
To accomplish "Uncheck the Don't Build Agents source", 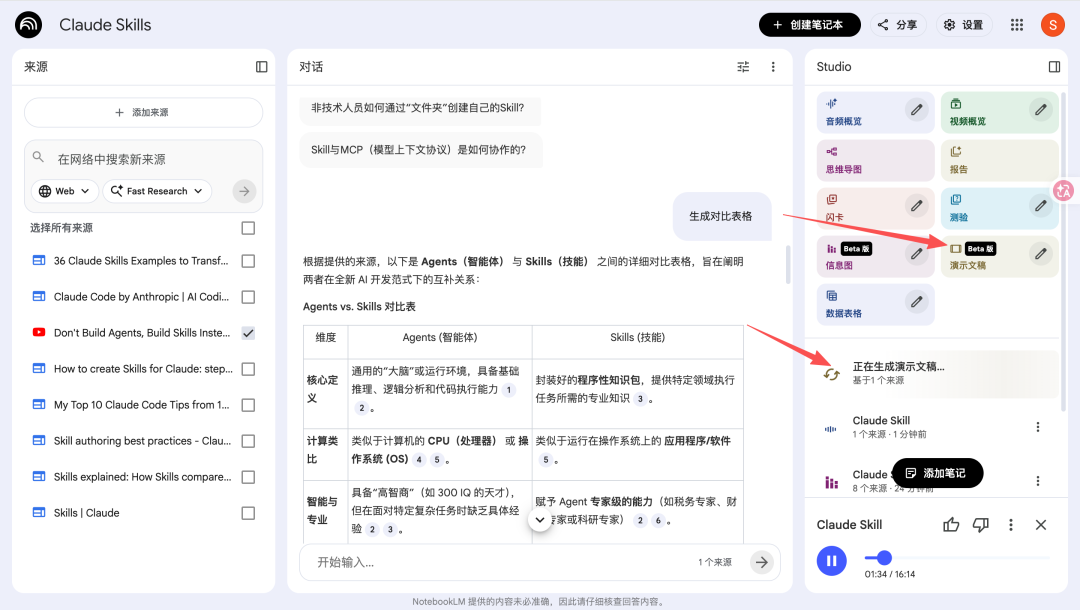I will point(248,333).
